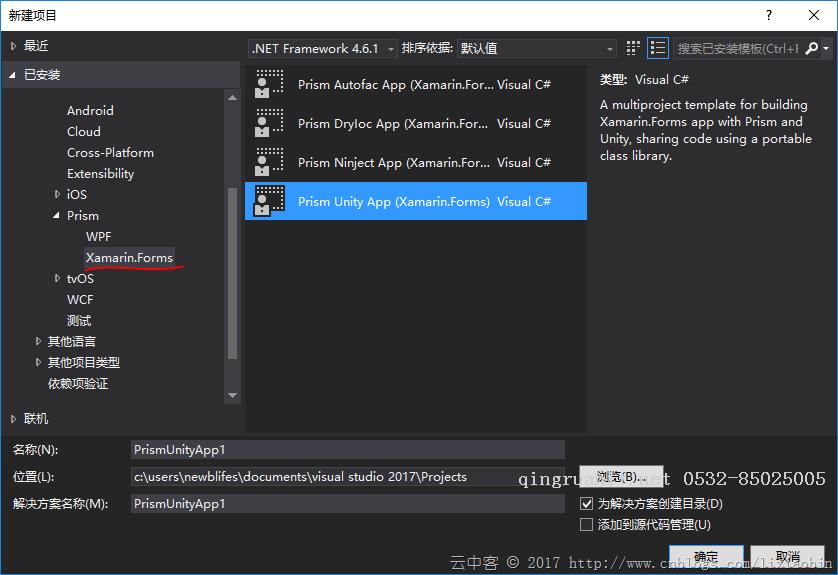Select Xamarin.Forms under Prism
Screen dimensions: 838x575
[x=129, y=257]
